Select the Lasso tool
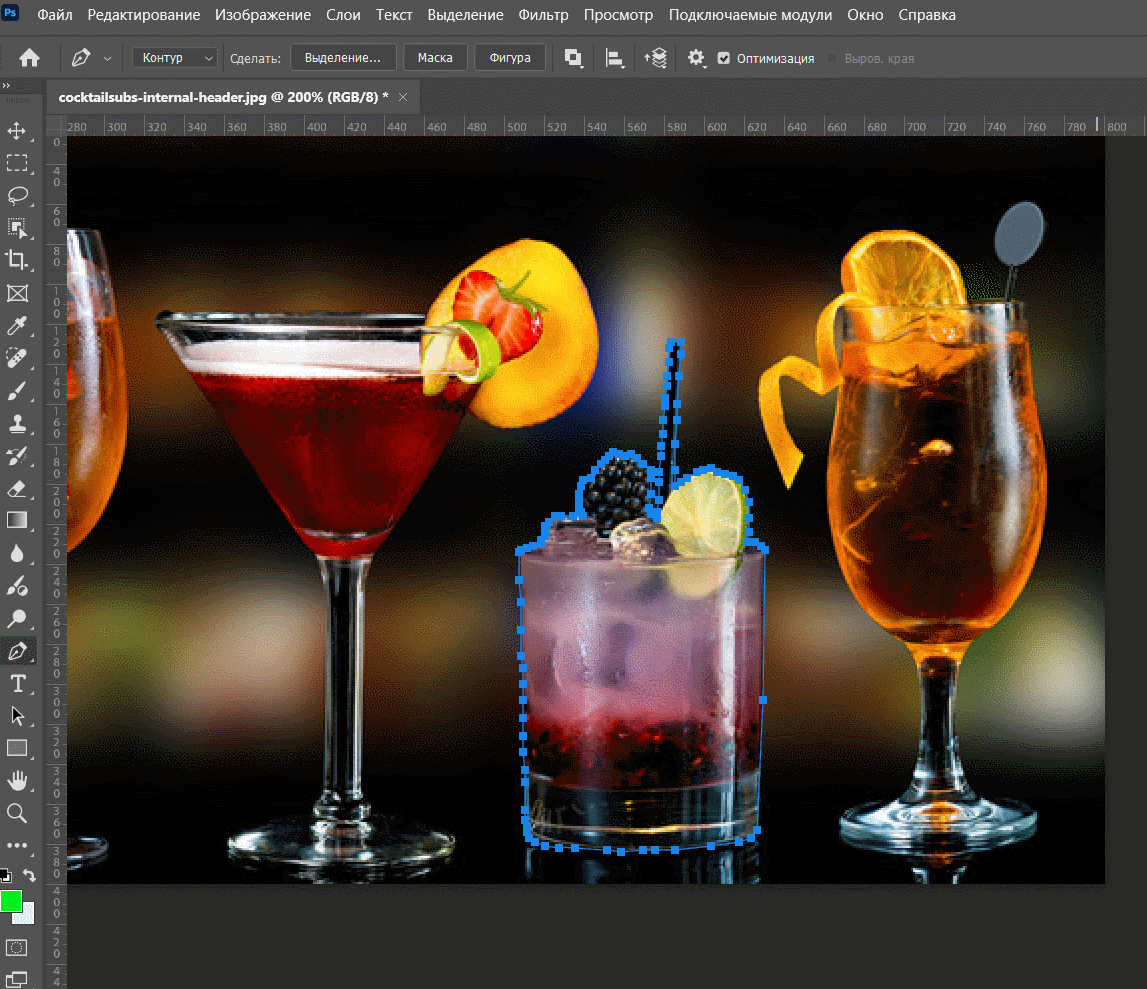The width and height of the screenshot is (1147, 989). pos(17,195)
